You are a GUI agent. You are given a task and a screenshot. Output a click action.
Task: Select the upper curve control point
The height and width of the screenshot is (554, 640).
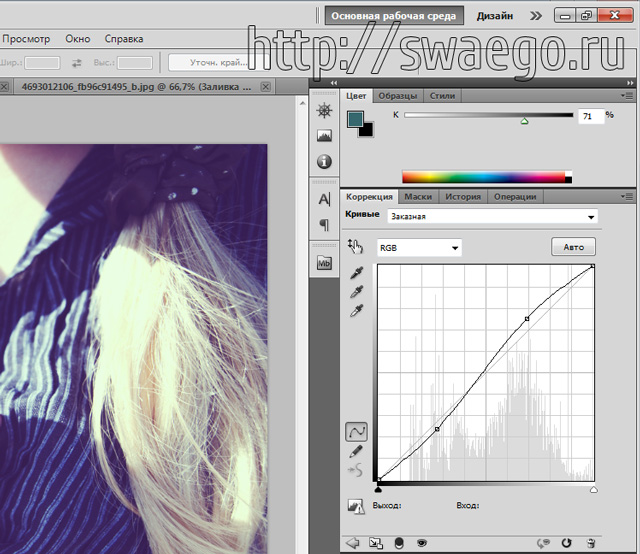[x=527, y=318]
